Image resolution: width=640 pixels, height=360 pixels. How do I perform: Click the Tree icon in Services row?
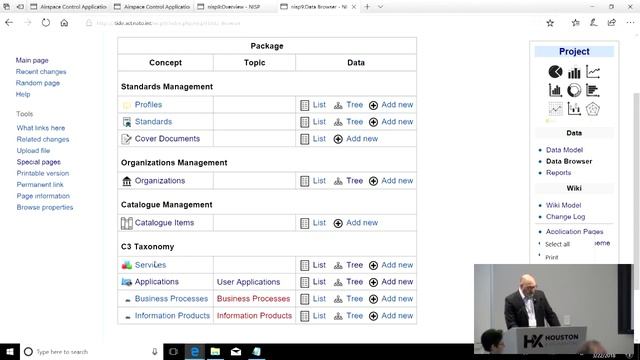coord(338,265)
